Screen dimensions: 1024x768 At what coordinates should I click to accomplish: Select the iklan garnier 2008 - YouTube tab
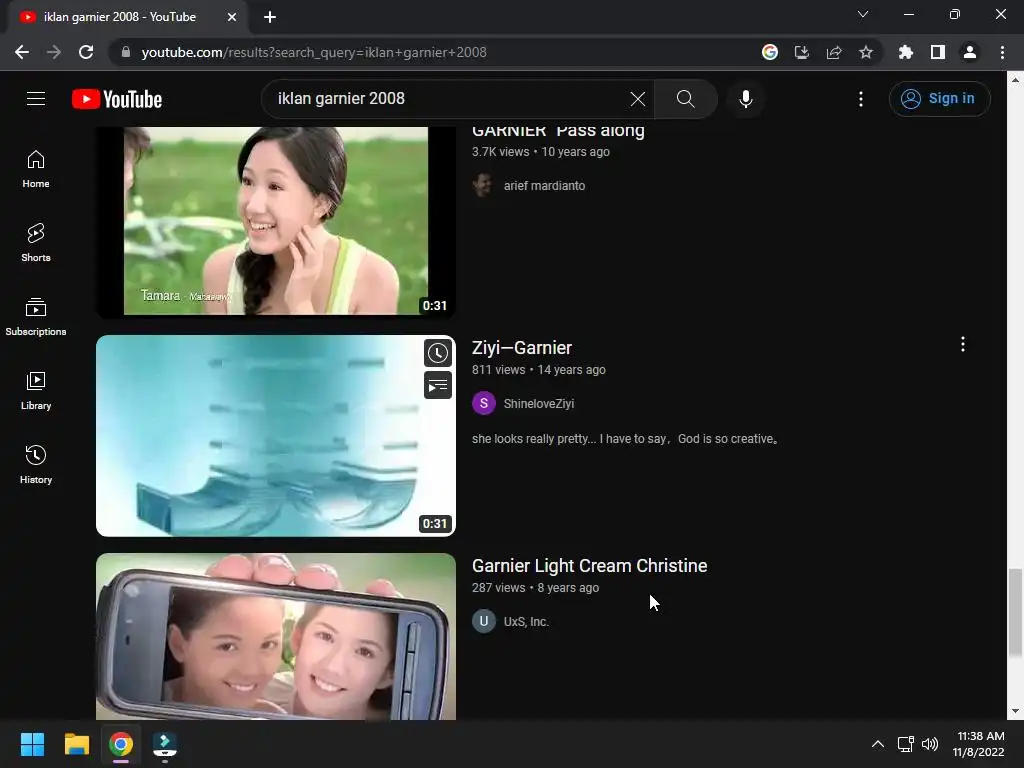pyautogui.click(x=120, y=17)
